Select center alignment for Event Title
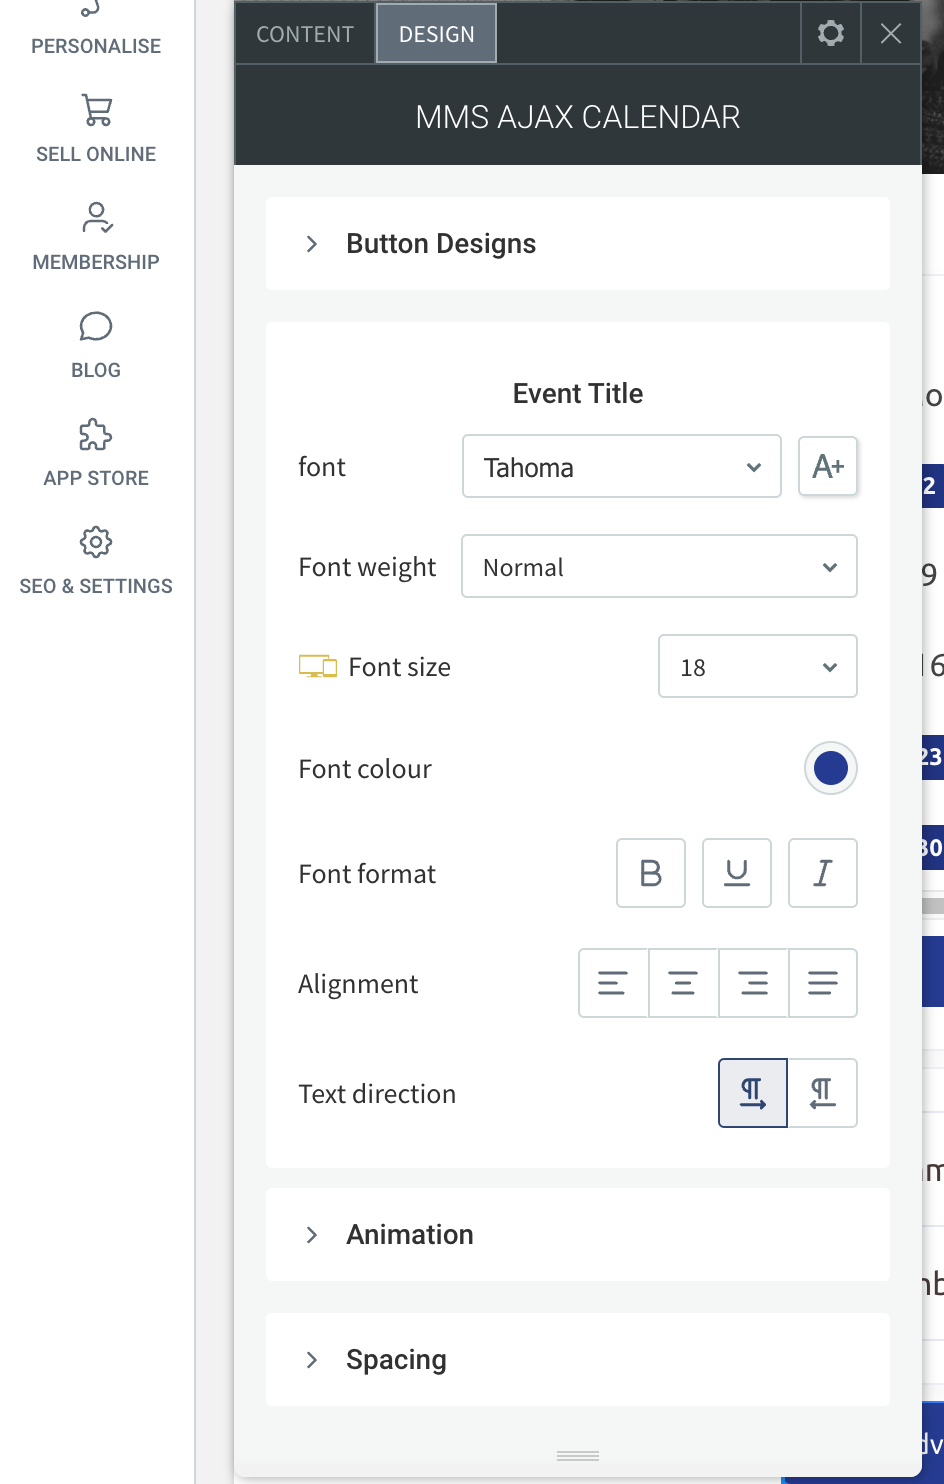This screenshot has width=944, height=1484. point(683,983)
